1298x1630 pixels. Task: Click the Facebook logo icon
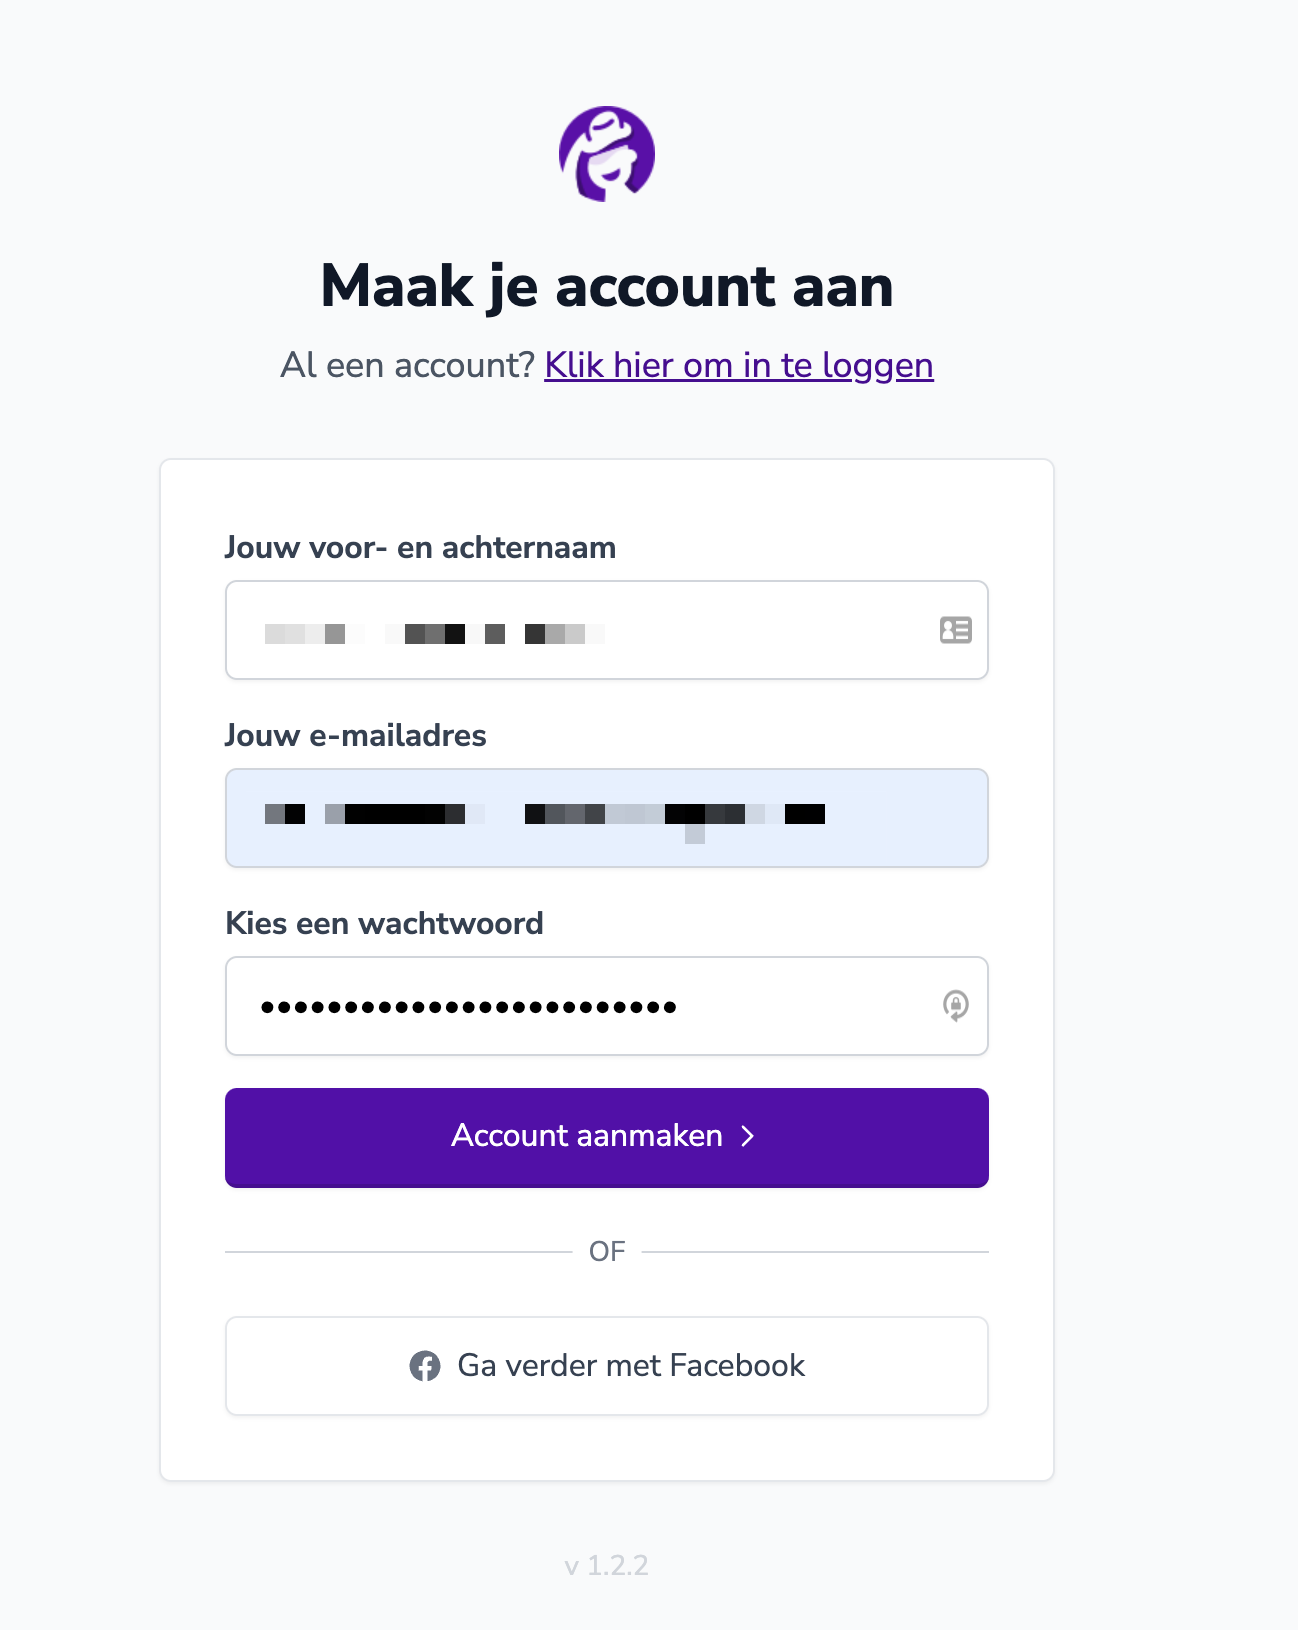point(425,1366)
